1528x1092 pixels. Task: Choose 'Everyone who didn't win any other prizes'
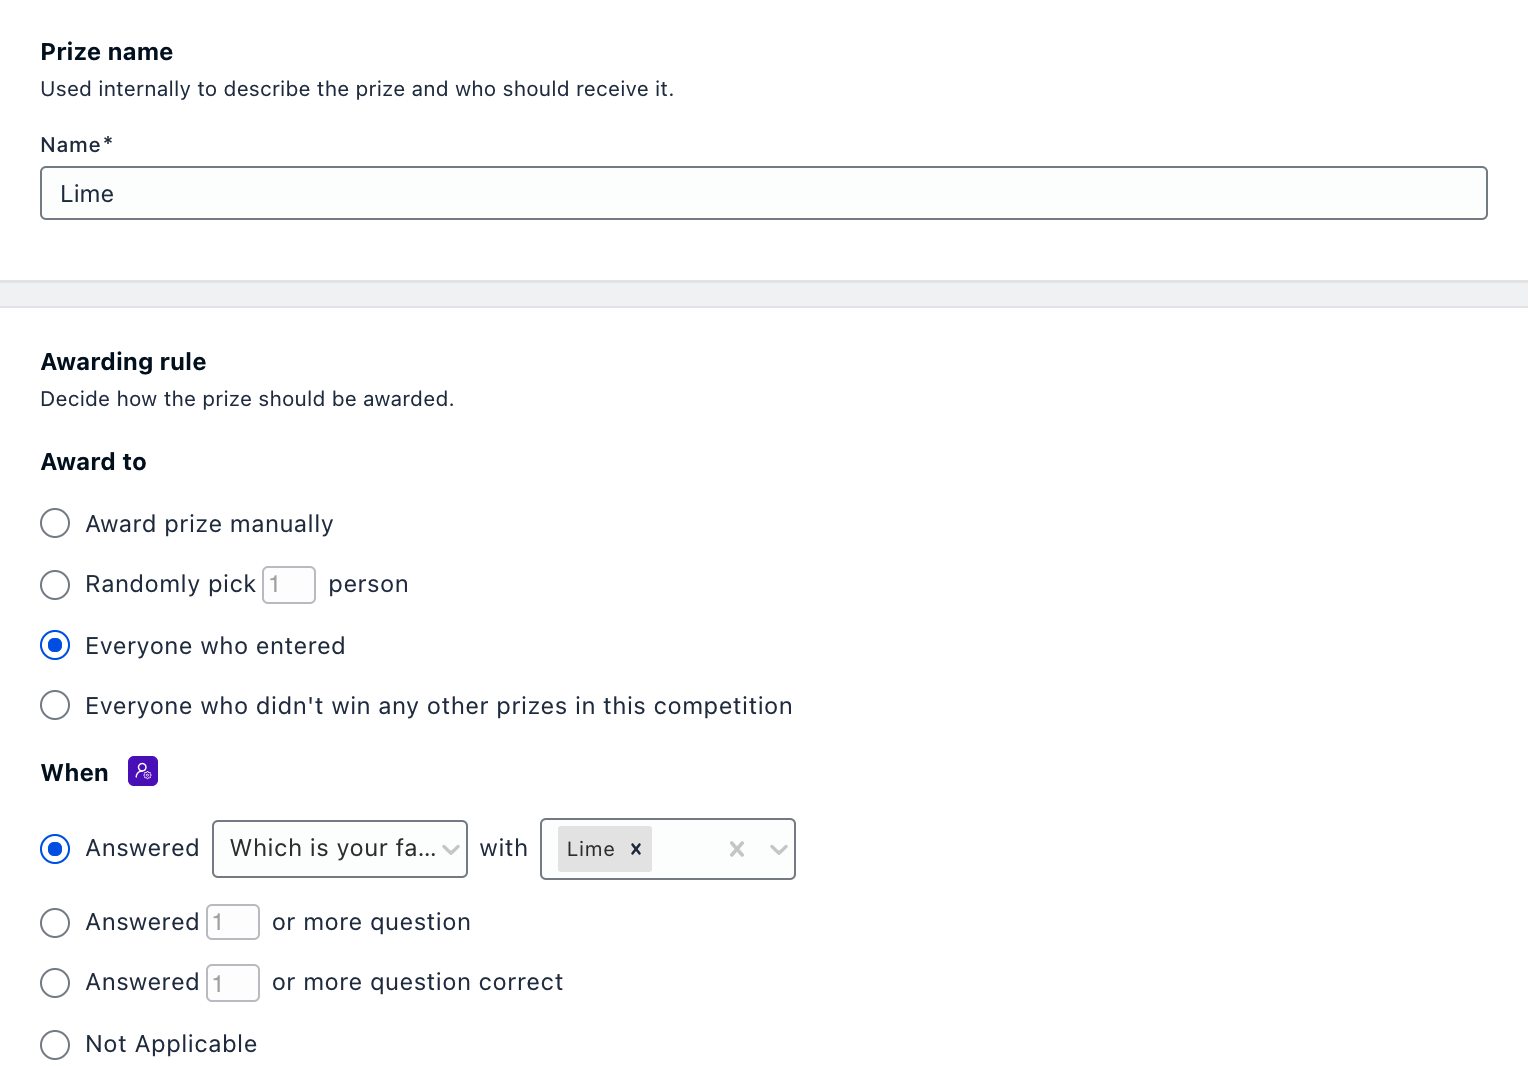(55, 706)
